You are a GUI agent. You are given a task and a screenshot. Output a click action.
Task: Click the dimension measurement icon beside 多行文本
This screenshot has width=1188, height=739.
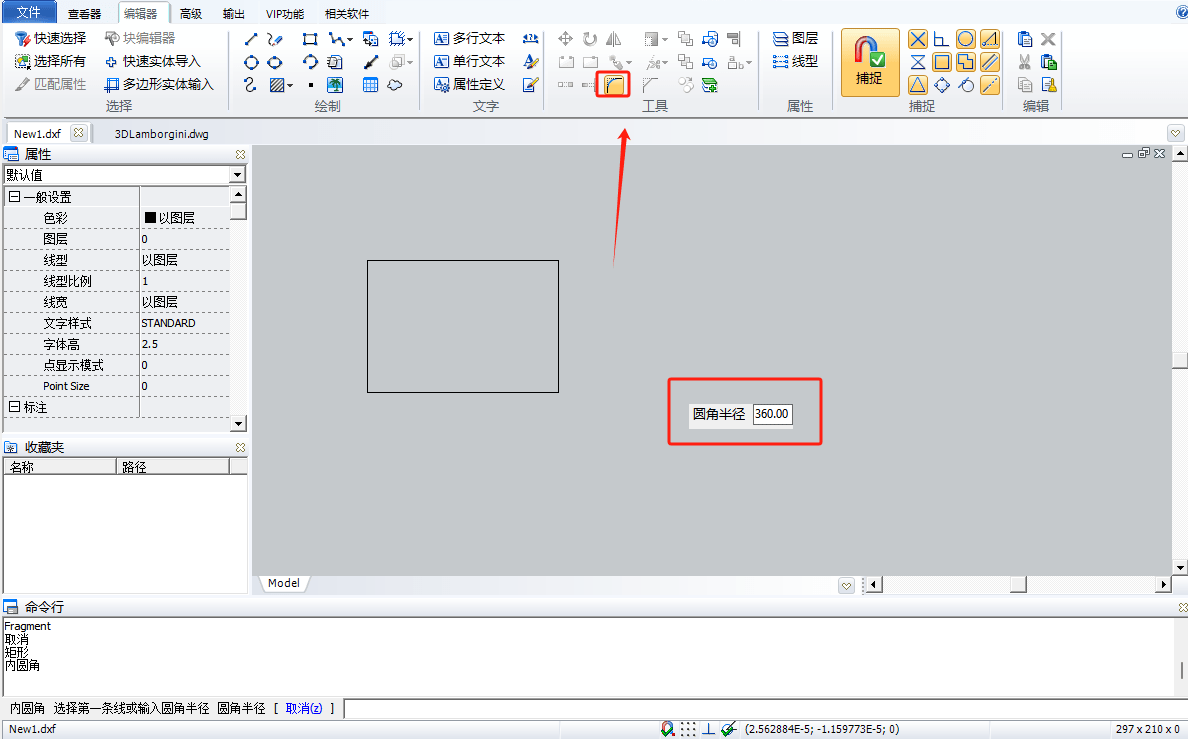pos(530,39)
